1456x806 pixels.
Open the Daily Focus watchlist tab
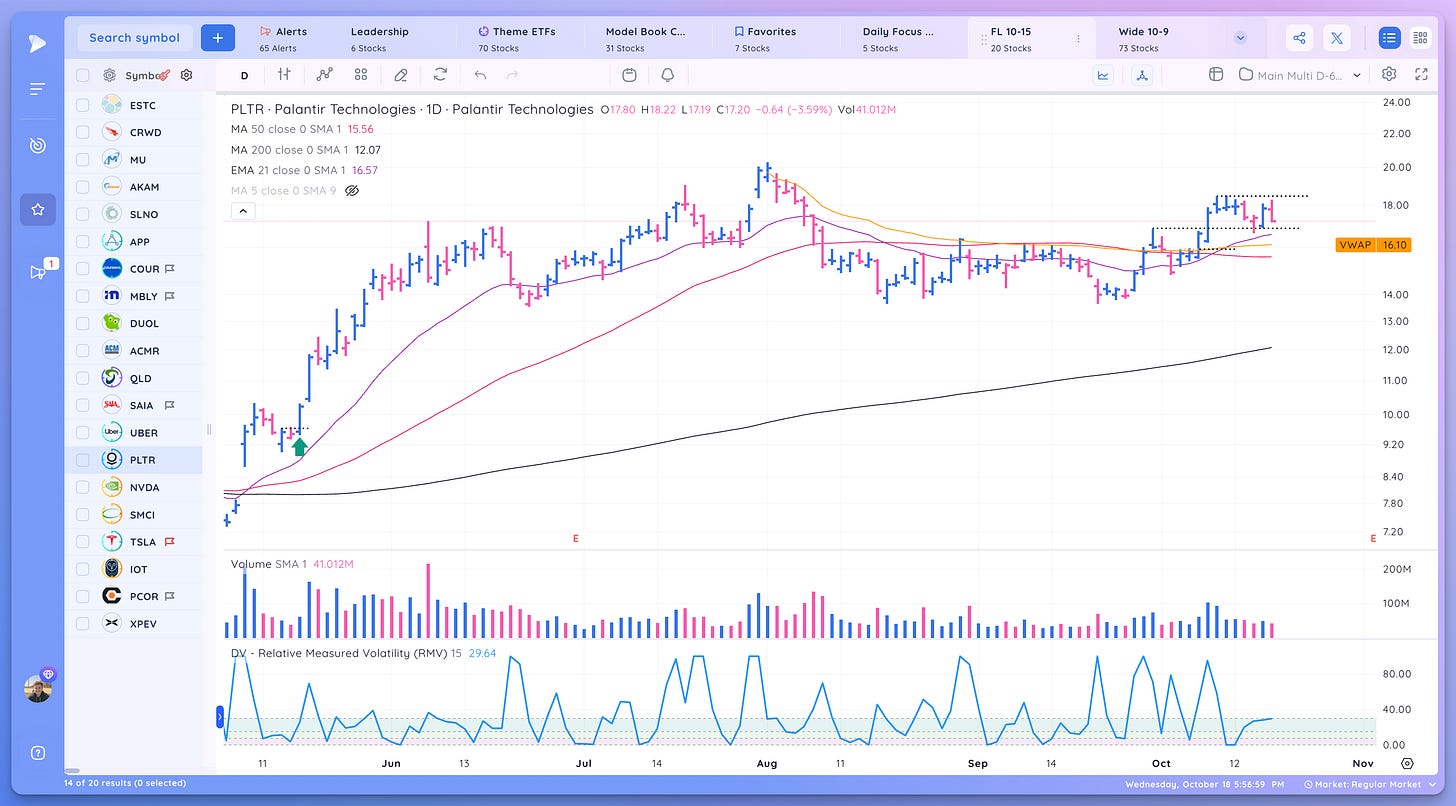897,38
